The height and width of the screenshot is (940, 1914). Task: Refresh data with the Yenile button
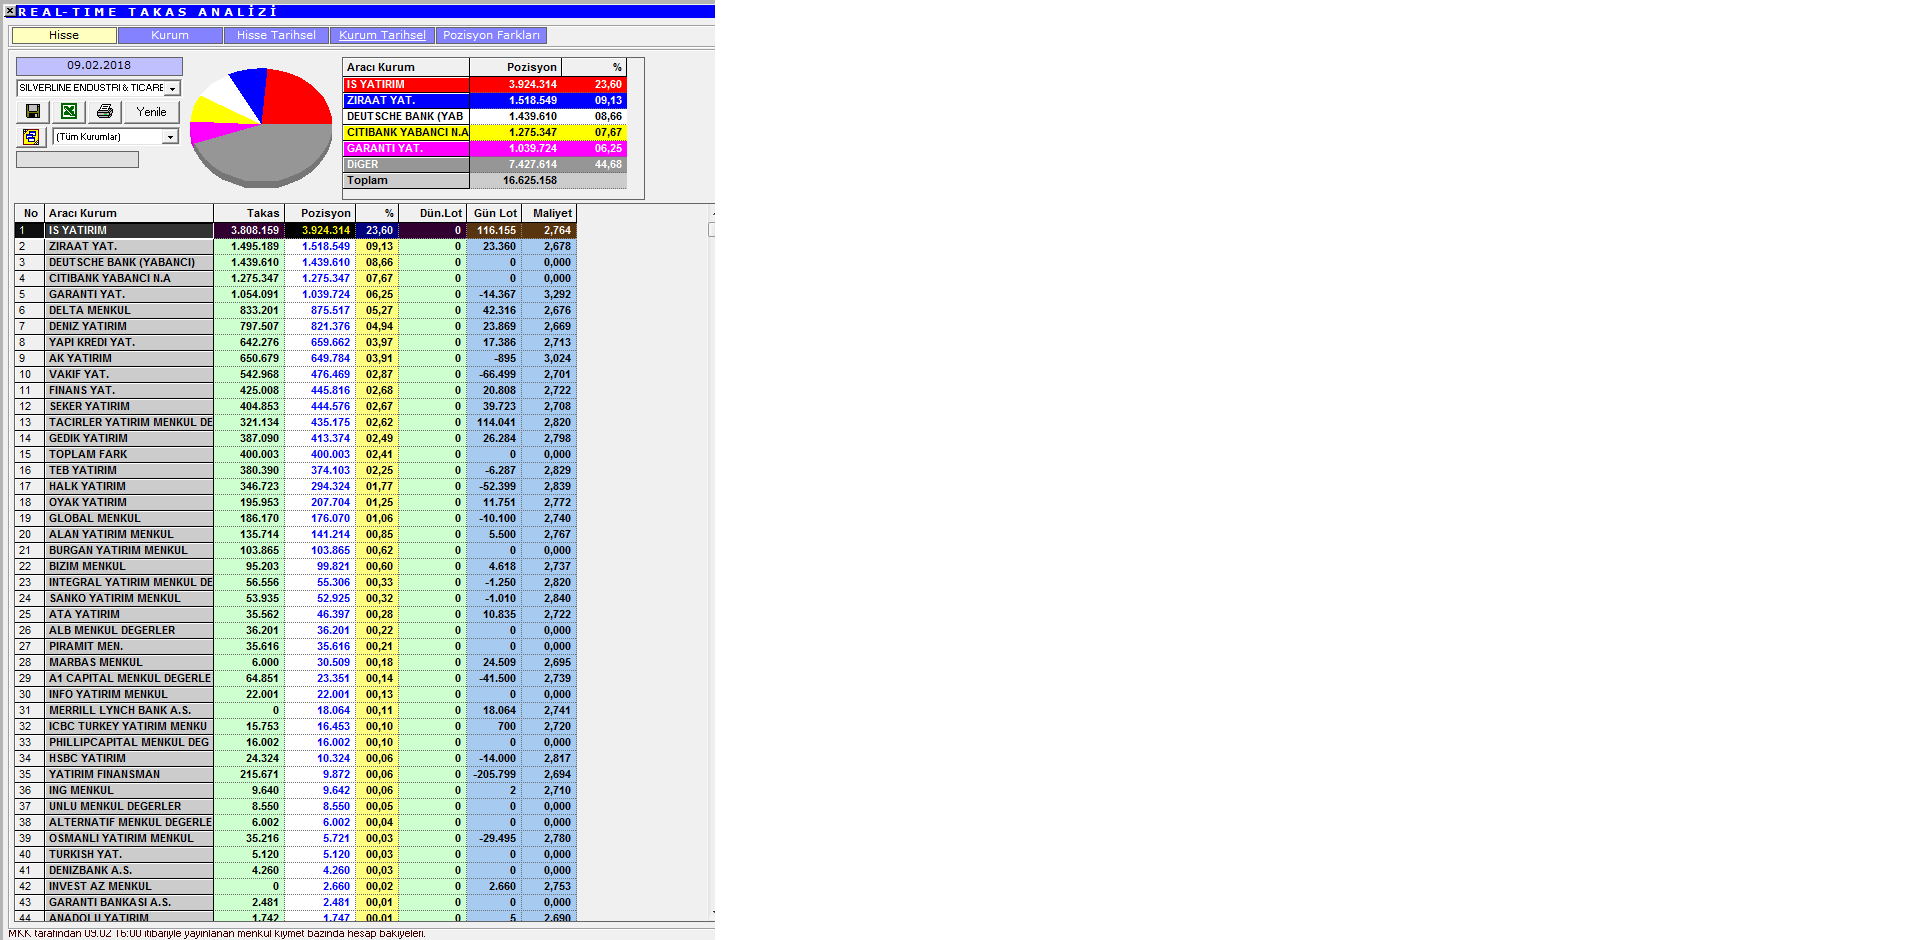pos(152,111)
